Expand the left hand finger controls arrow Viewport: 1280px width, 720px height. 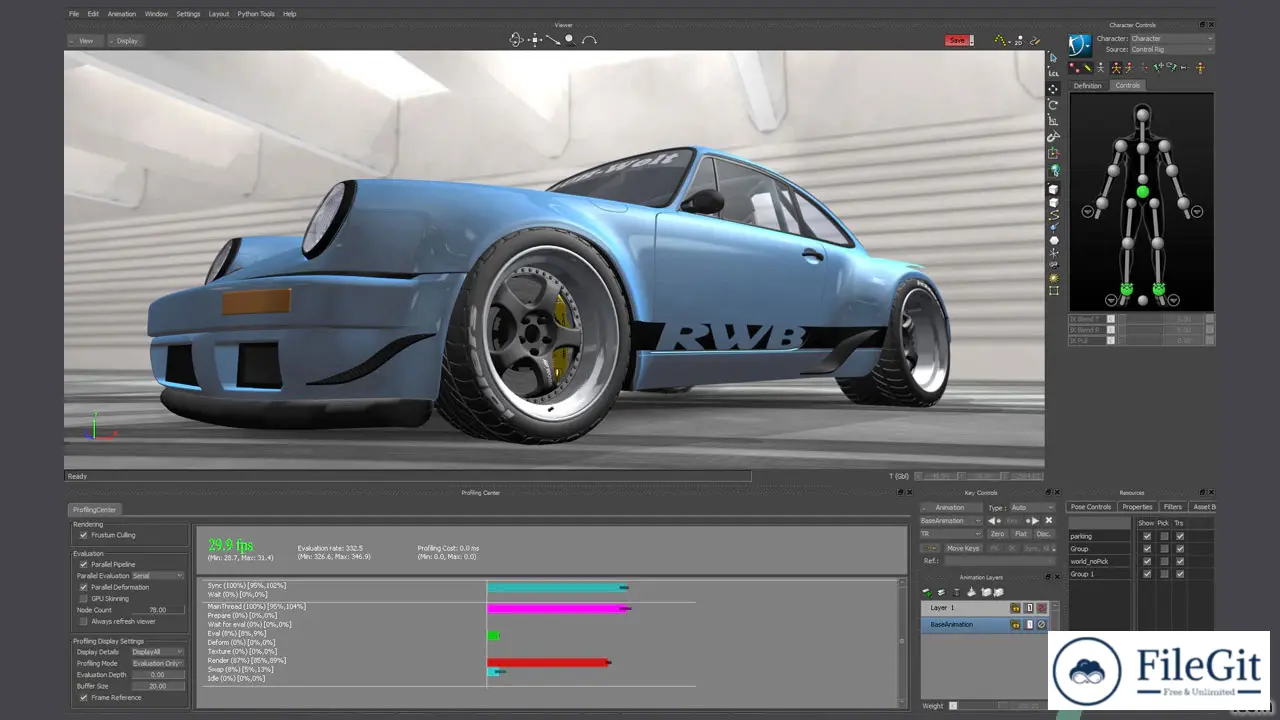[x=1087, y=211]
